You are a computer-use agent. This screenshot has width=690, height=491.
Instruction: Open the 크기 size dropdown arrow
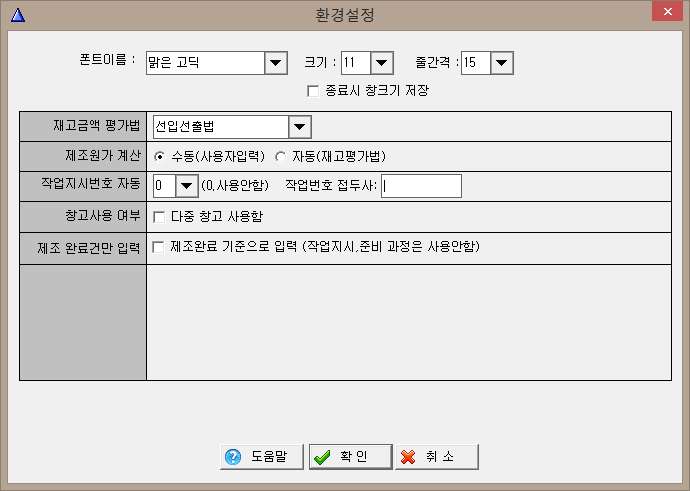click(382, 63)
